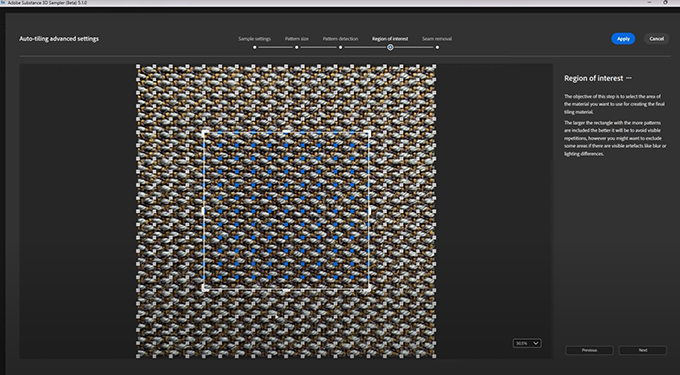The height and width of the screenshot is (375, 680).
Task: Jump to the Sample settings step label
Action: [255, 39]
